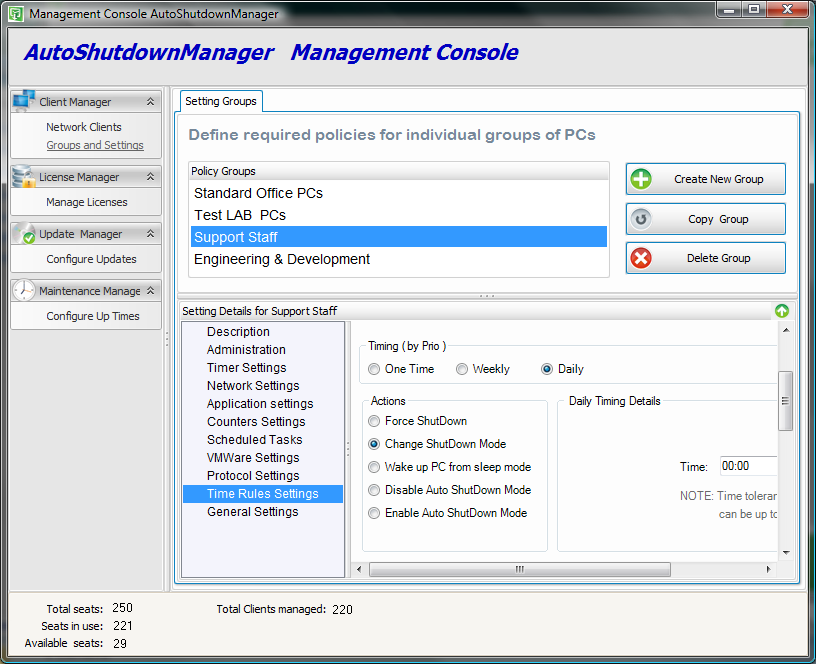Viewport: 816px width, 664px height.
Task: Click the Copy Group refresh icon
Action: (642, 219)
